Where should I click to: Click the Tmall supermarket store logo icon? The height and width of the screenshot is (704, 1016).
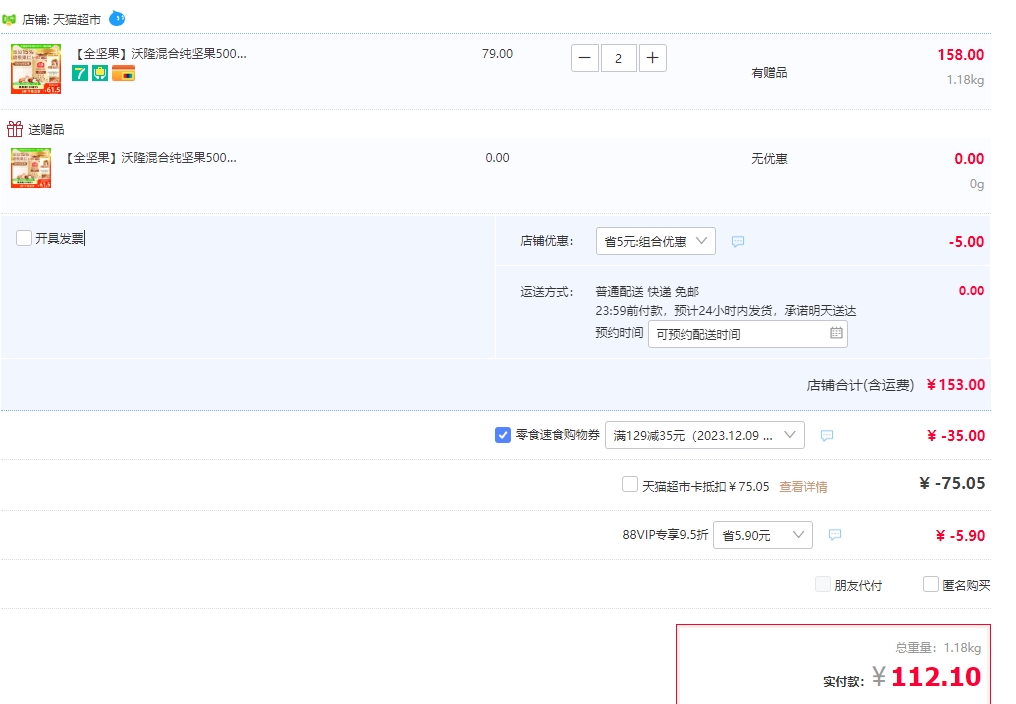click(9, 19)
